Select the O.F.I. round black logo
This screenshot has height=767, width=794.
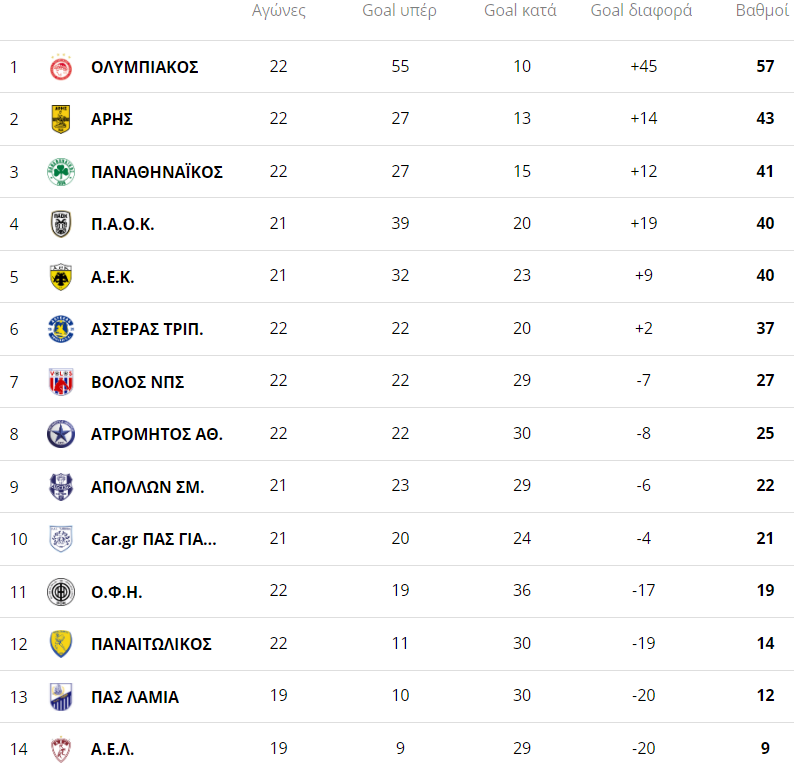point(61,591)
